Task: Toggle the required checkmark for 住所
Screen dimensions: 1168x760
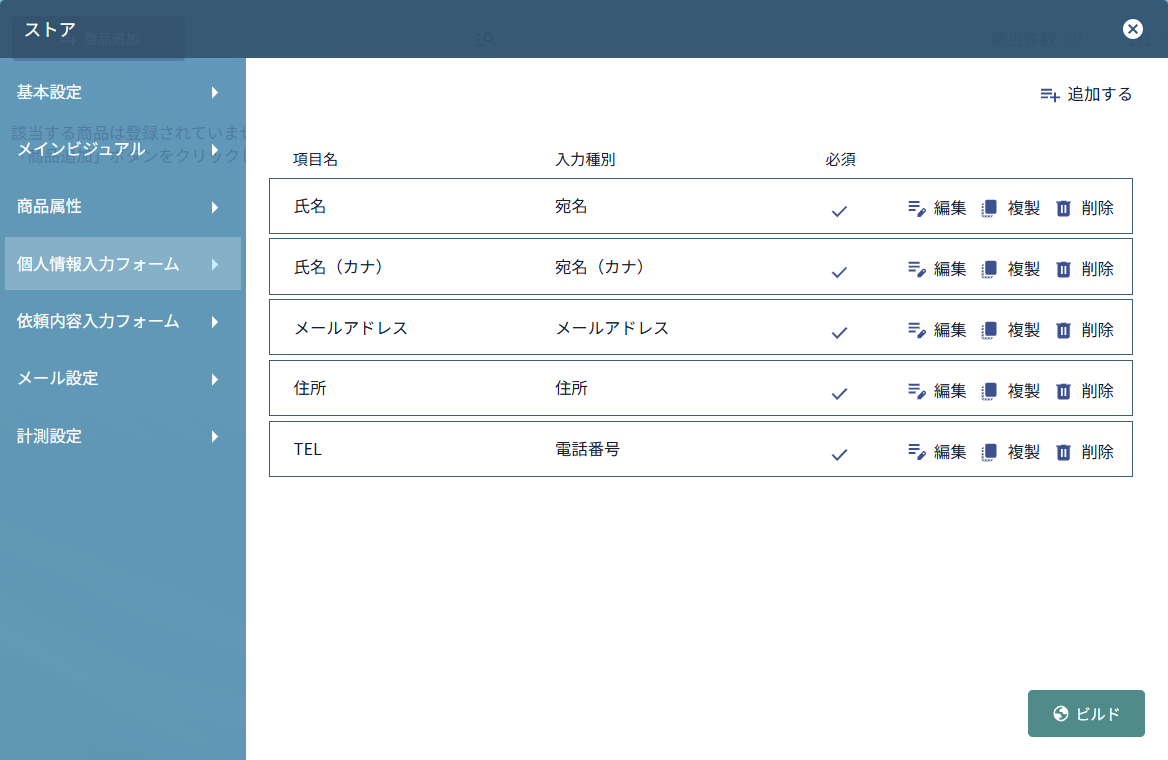Action: [x=840, y=394]
